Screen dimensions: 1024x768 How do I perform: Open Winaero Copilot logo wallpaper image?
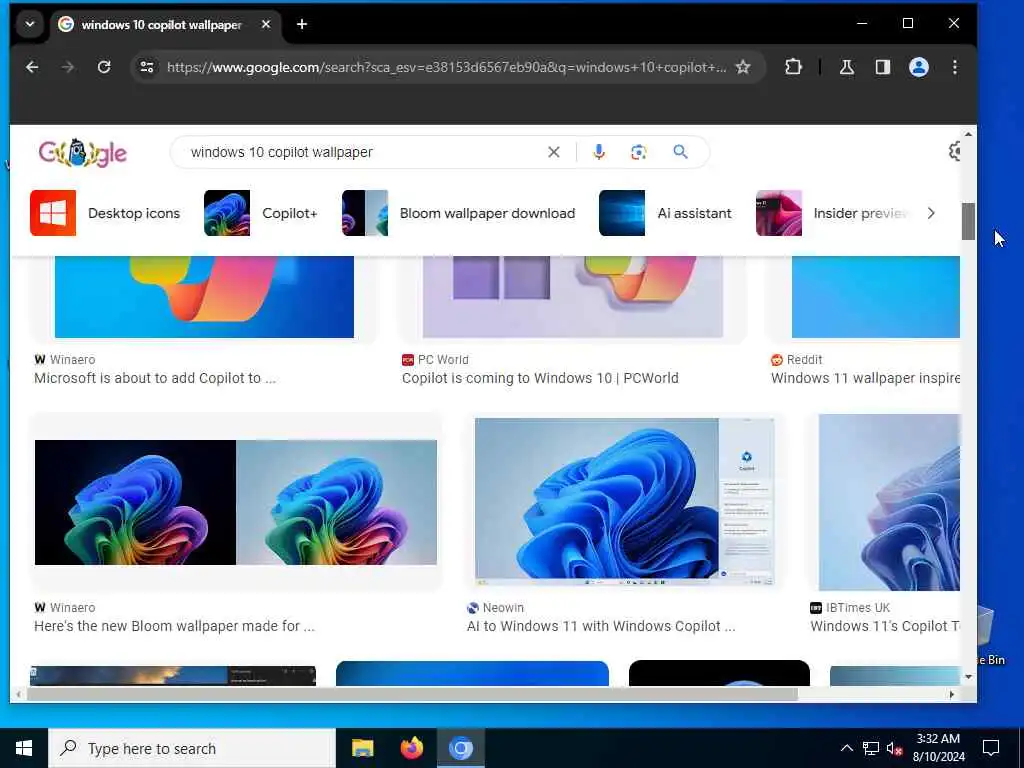(x=204, y=297)
